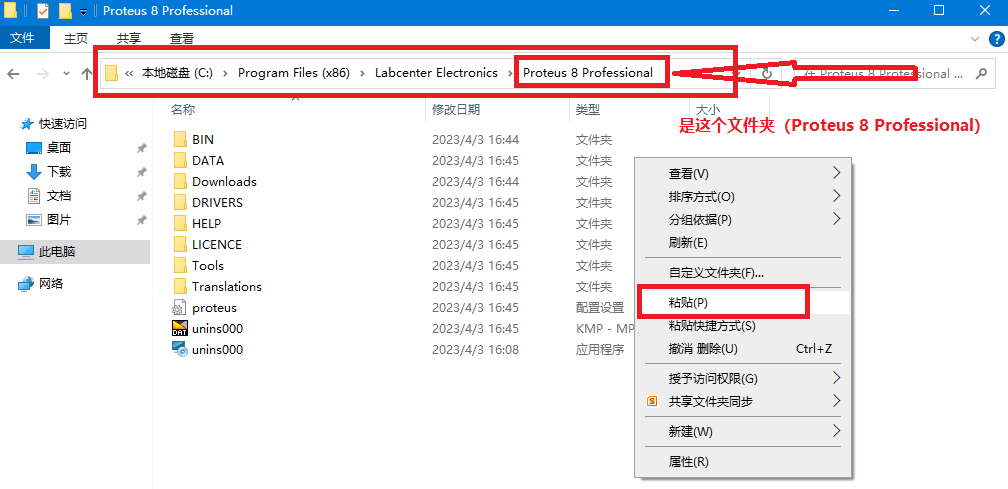Choose 刷新(E) in context menu
The width and height of the screenshot is (1008, 489).
click(x=687, y=243)
